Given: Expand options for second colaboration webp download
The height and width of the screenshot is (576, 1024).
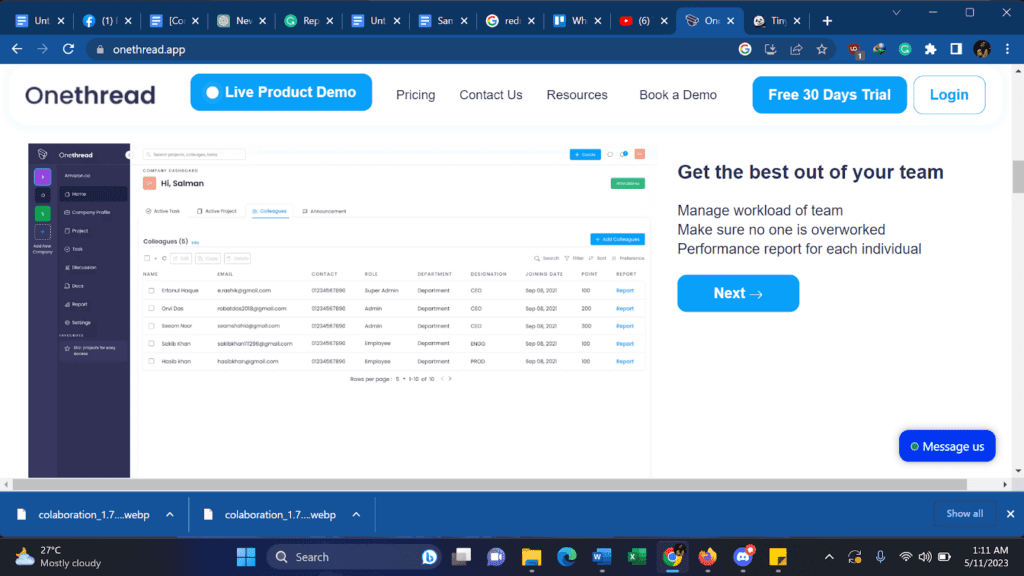Looking at the screenshot, I should pos(357,515).
